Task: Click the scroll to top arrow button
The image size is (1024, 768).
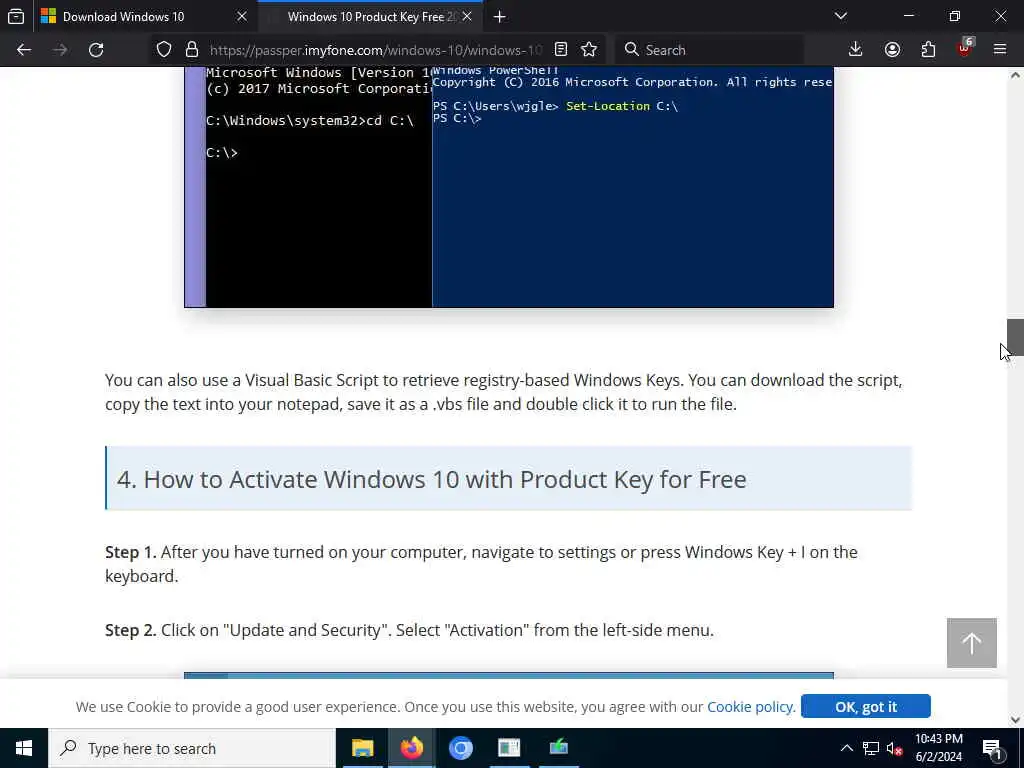Action: click(972, 643)
